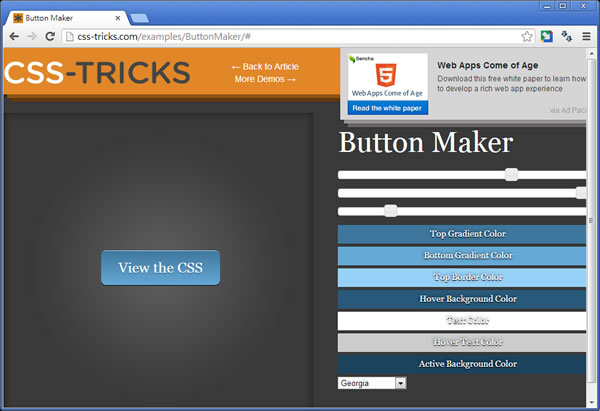Click Read the white paper ad button
The width and height of the screenshot is (600, 411).
[x=387, y=108]
